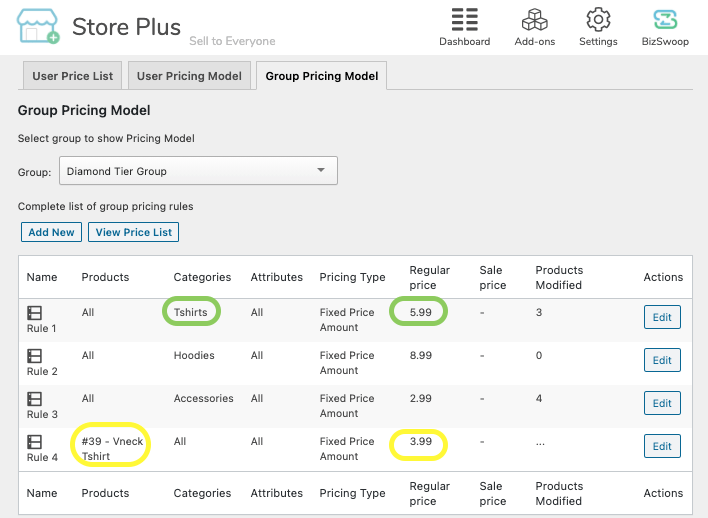Image resolution: width=708 pixels, height=518 pixels.
Task: Click the bottom Categories footer header
Action: [202, 493]
